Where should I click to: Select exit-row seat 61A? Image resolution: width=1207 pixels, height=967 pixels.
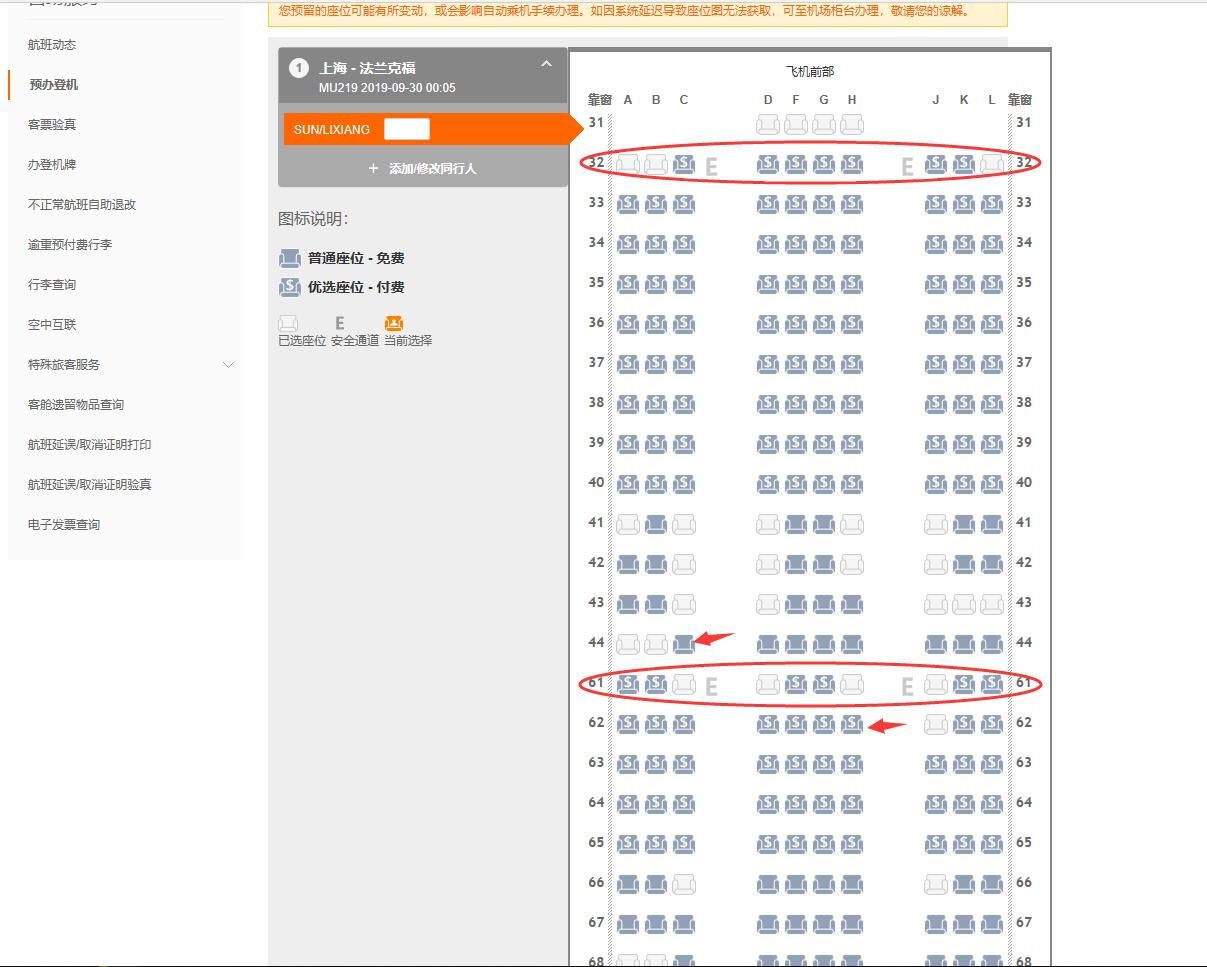pyautogui.click(x=628, y=684)
